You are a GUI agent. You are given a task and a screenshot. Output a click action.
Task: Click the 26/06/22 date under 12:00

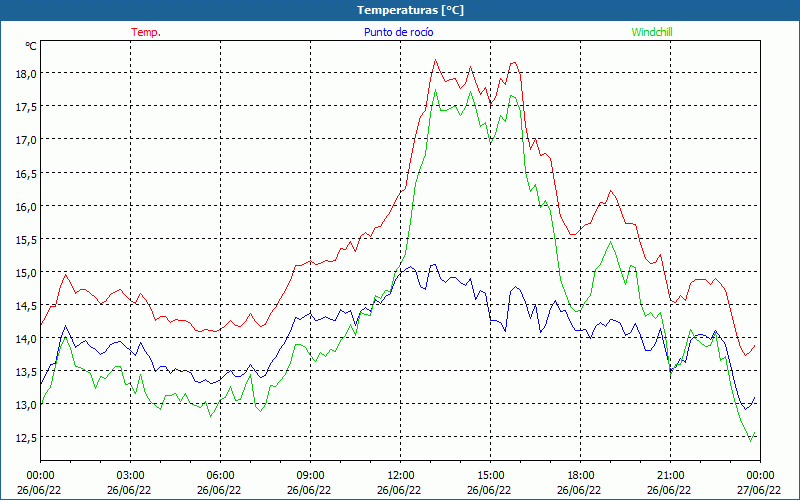pyautogui.click(x=399, y=490)
